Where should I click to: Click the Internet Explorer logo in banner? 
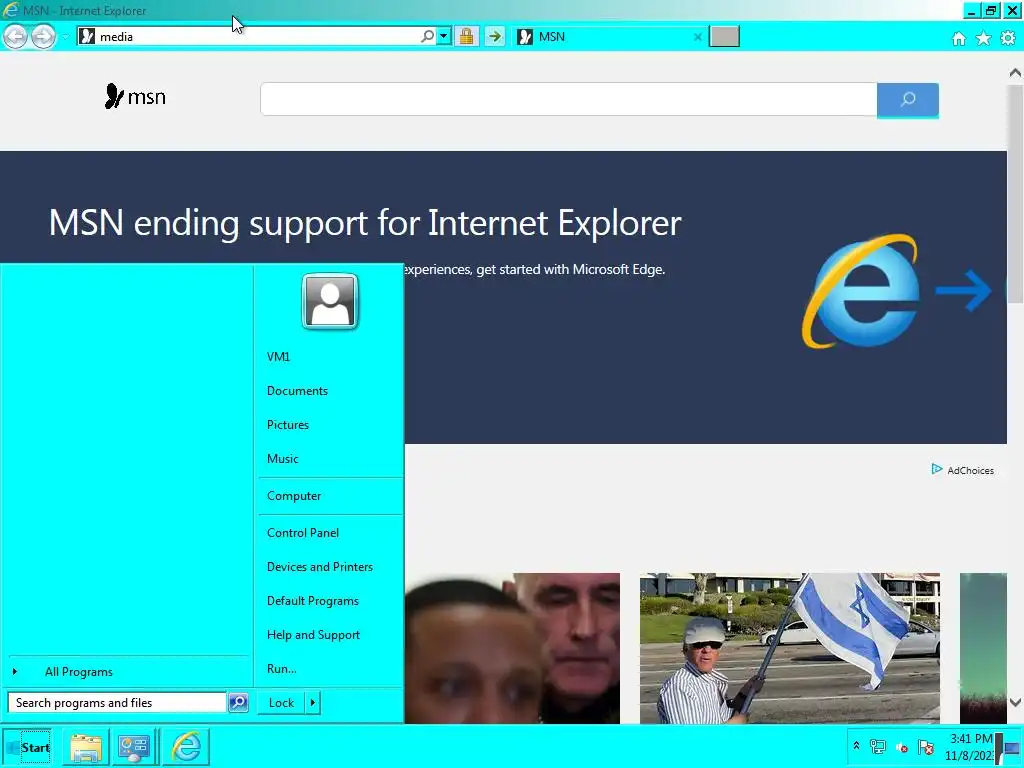click(x=861, y=291)
